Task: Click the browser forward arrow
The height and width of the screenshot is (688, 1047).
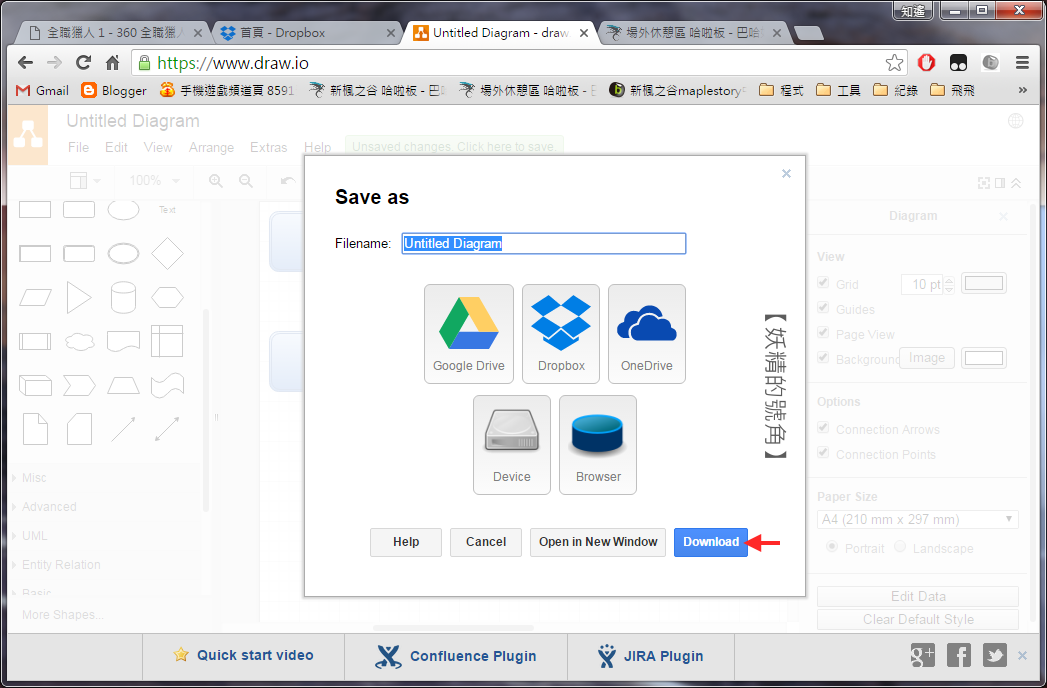Action: pos(55,63)
